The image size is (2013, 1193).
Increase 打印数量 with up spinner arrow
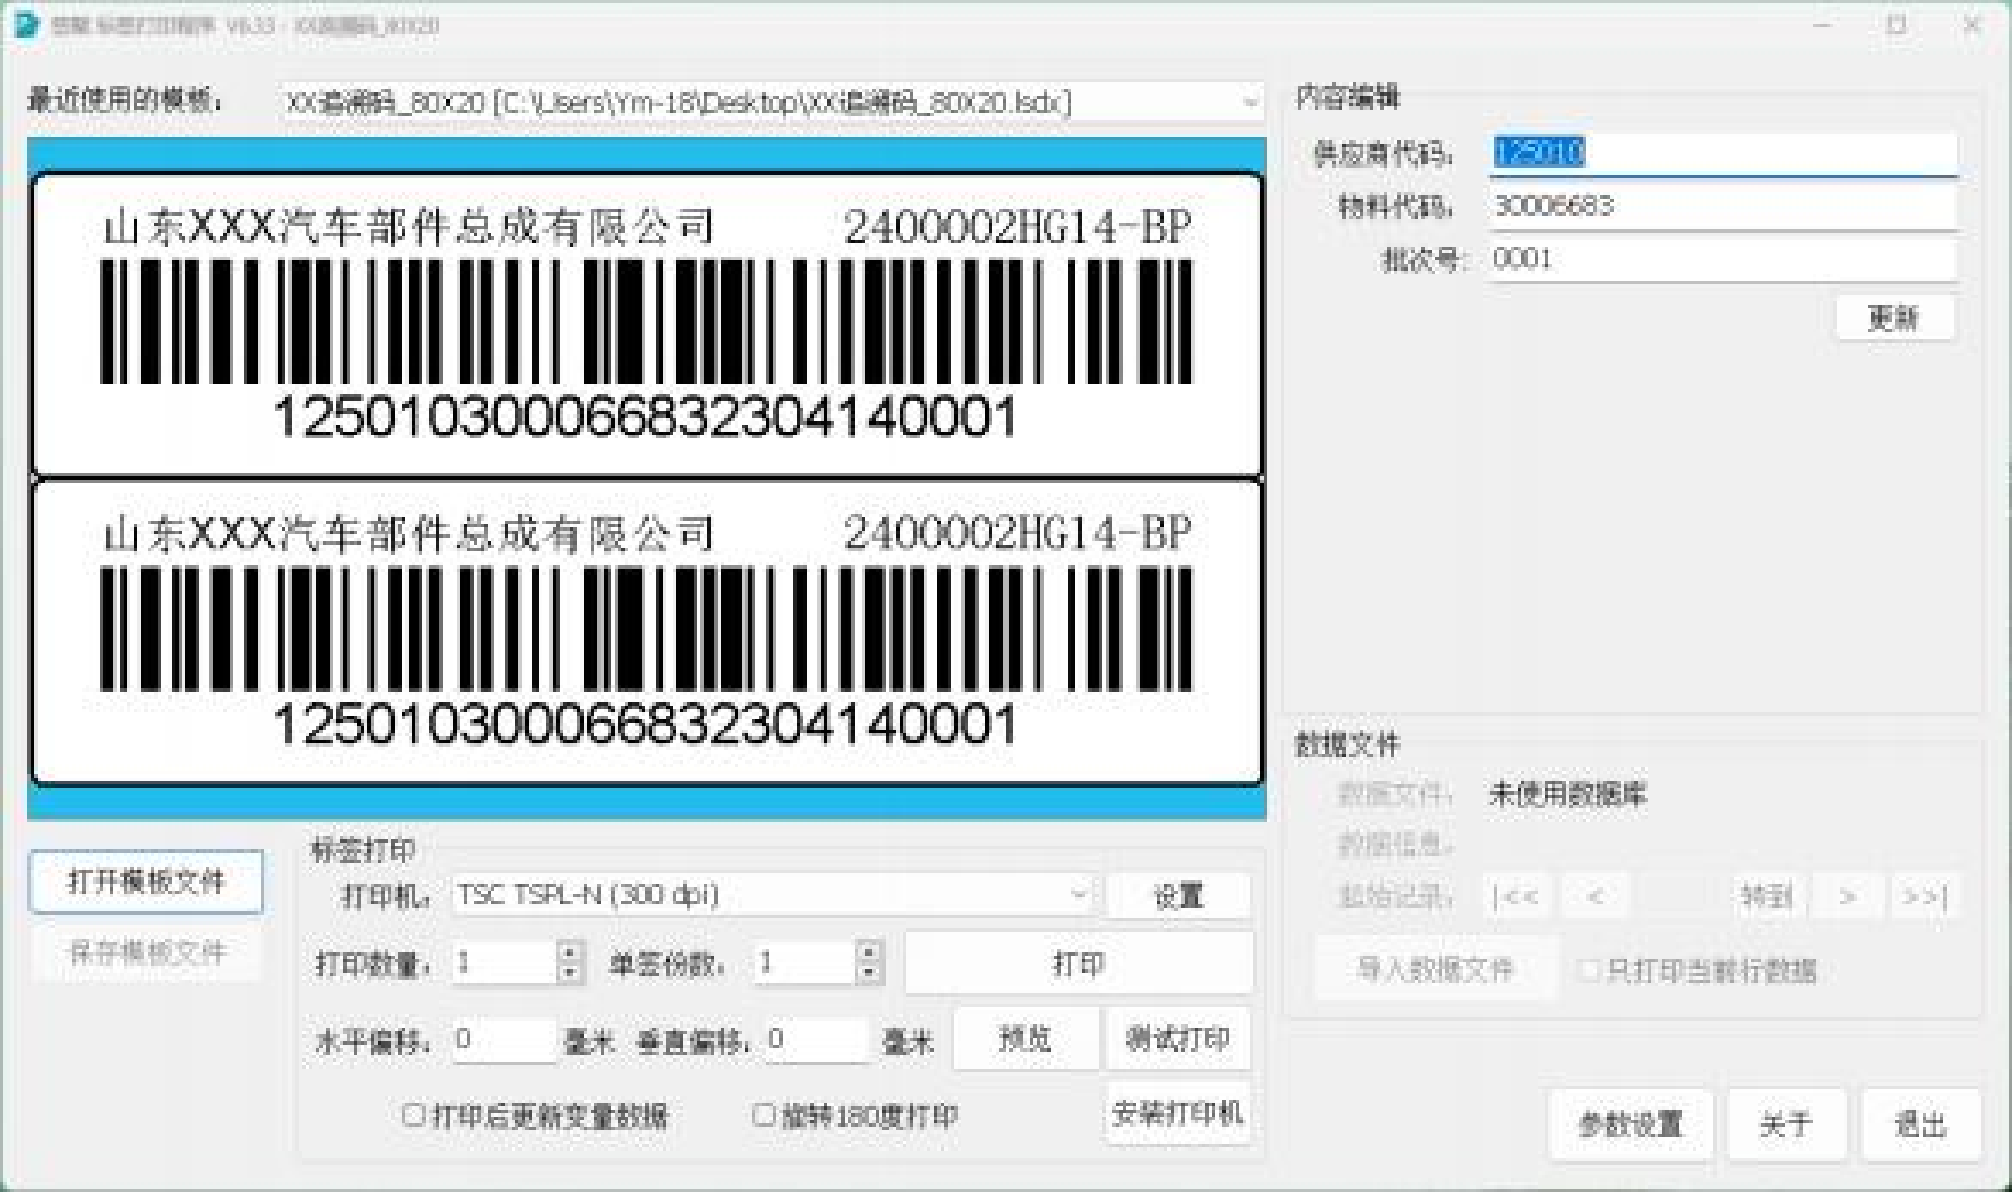[570, 951]
